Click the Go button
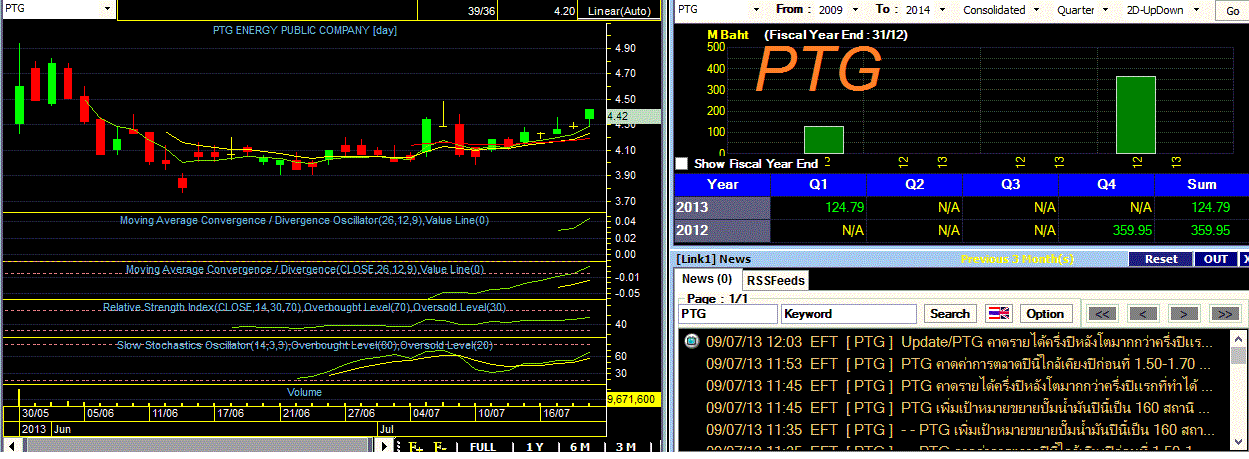 [1231, 10]
